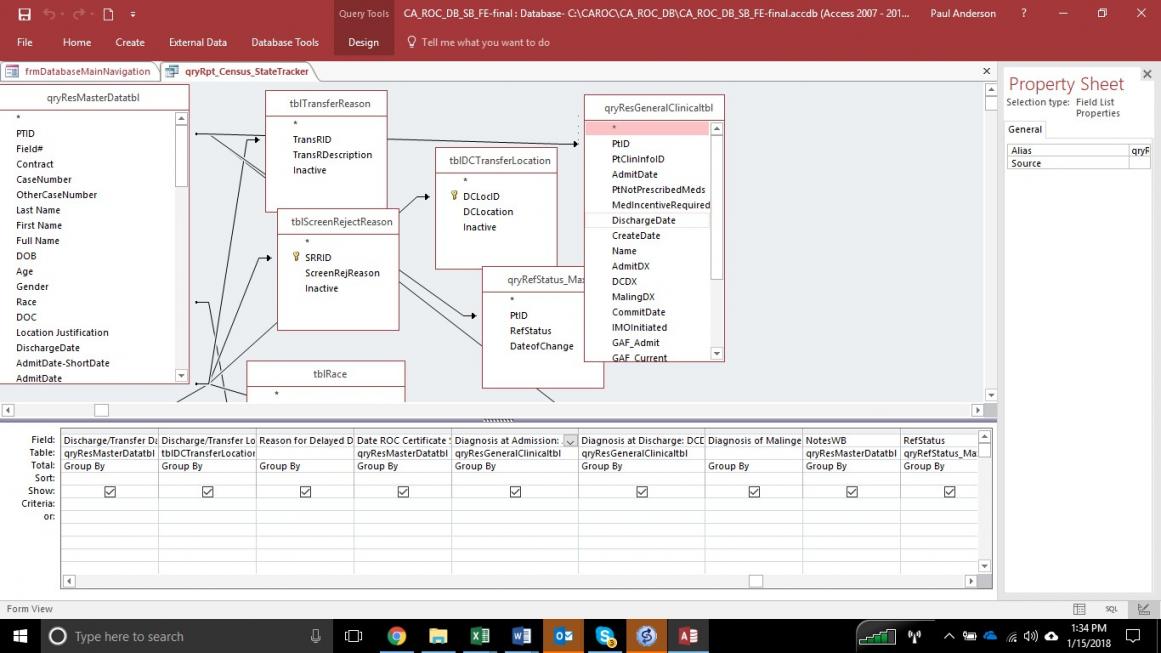The height and width of the screenshot is (653, 1161).
Task: Uncheck Show box for NotesWB column
Action: [x=851, y=492]
